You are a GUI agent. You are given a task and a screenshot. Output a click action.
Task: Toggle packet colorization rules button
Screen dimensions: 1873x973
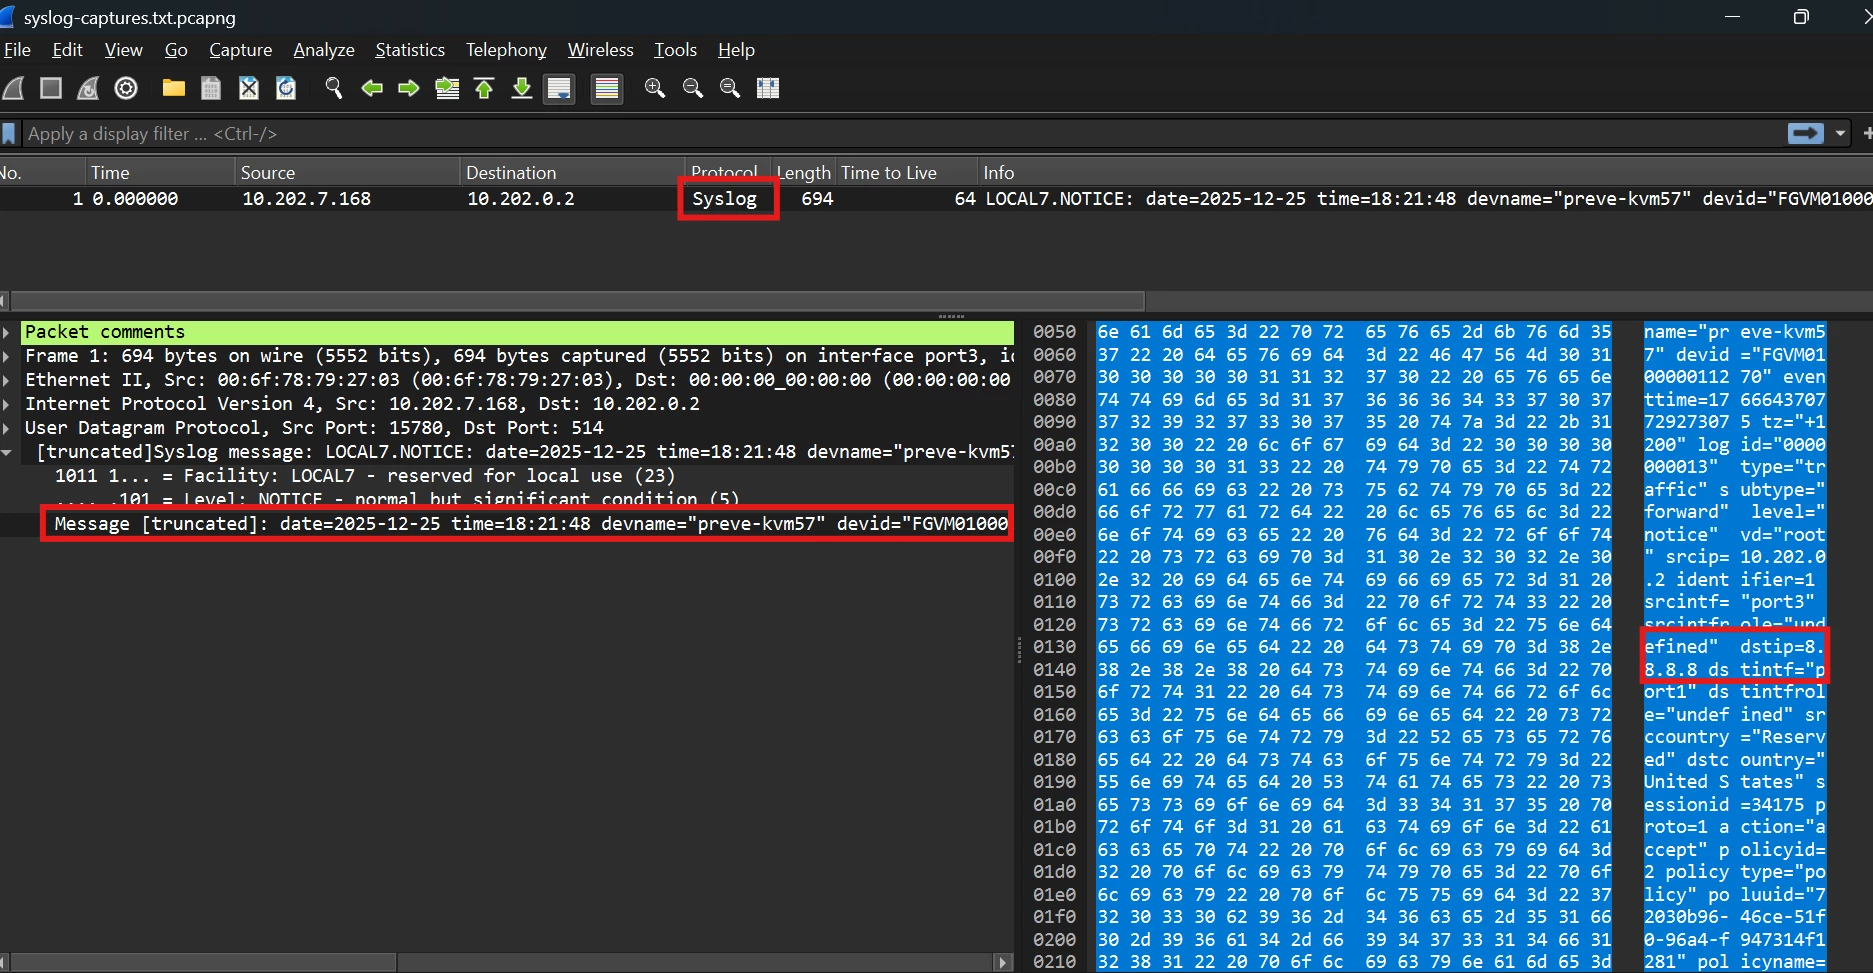606,88
